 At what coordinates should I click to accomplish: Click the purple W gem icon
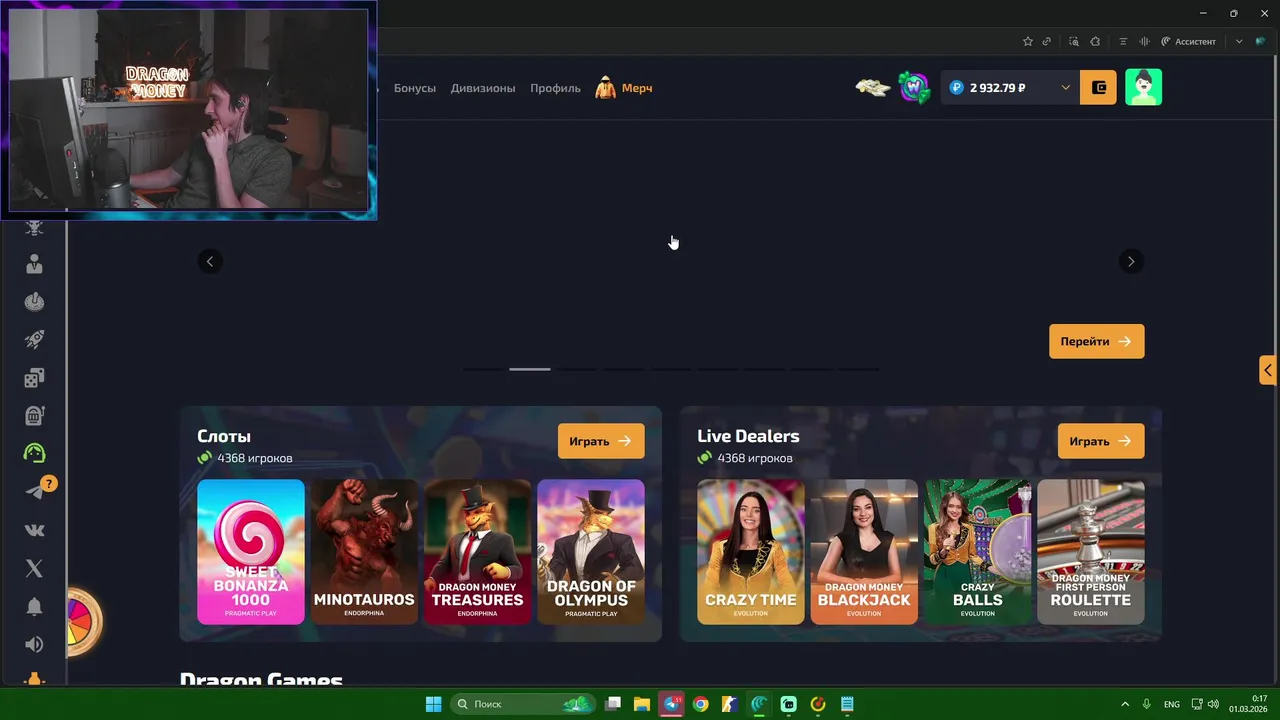click(x=914, y=88)
